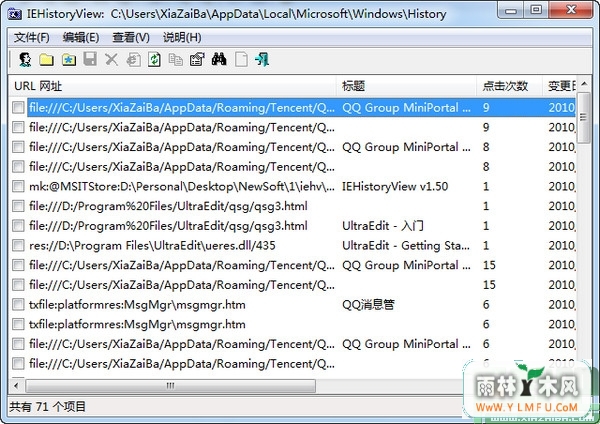Click the IEHistoryView title bar app icon
Viewport: 600px width, 424px height.
point(15,14)
